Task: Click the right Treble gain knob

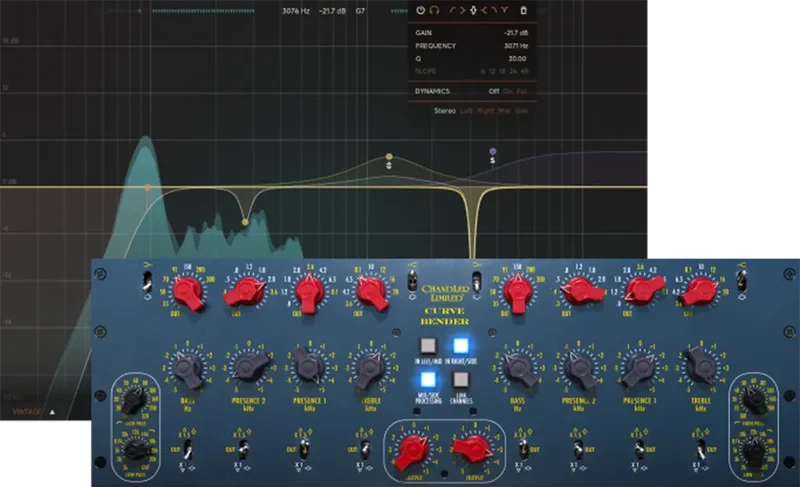Action: pos(702,365)
